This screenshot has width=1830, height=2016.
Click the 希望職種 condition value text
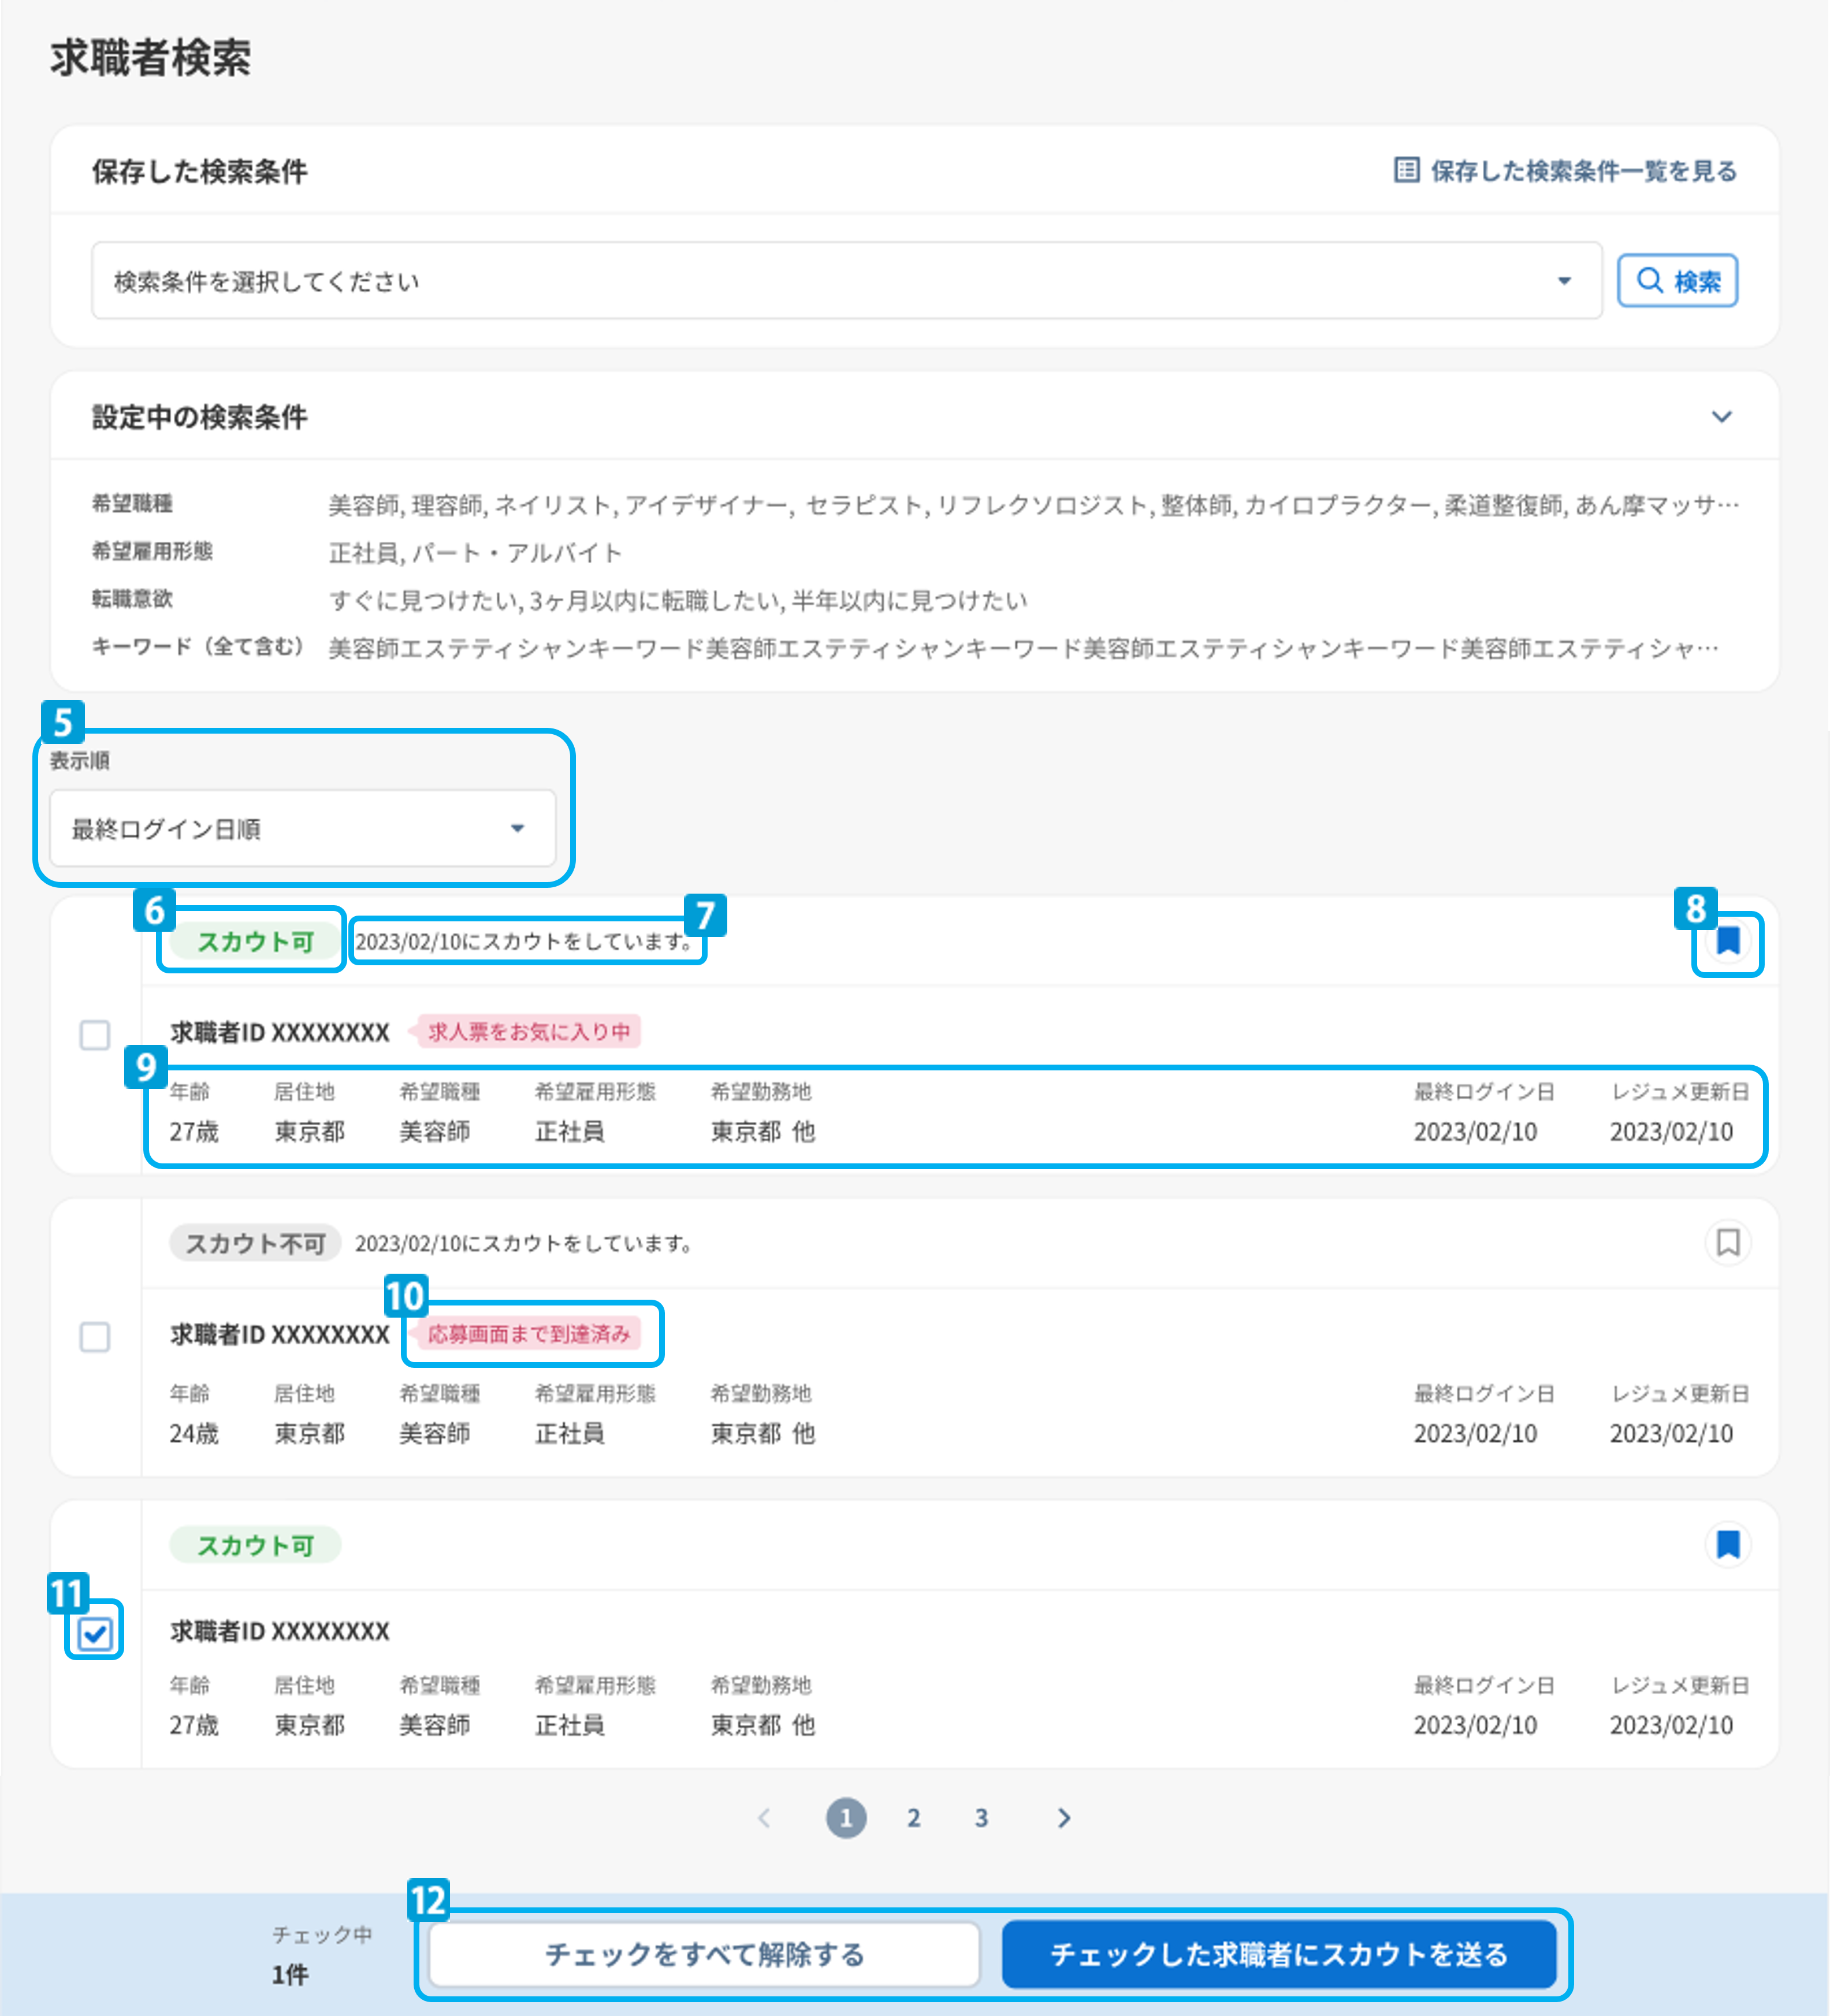pyautogui.click(x=1034, y=505)
